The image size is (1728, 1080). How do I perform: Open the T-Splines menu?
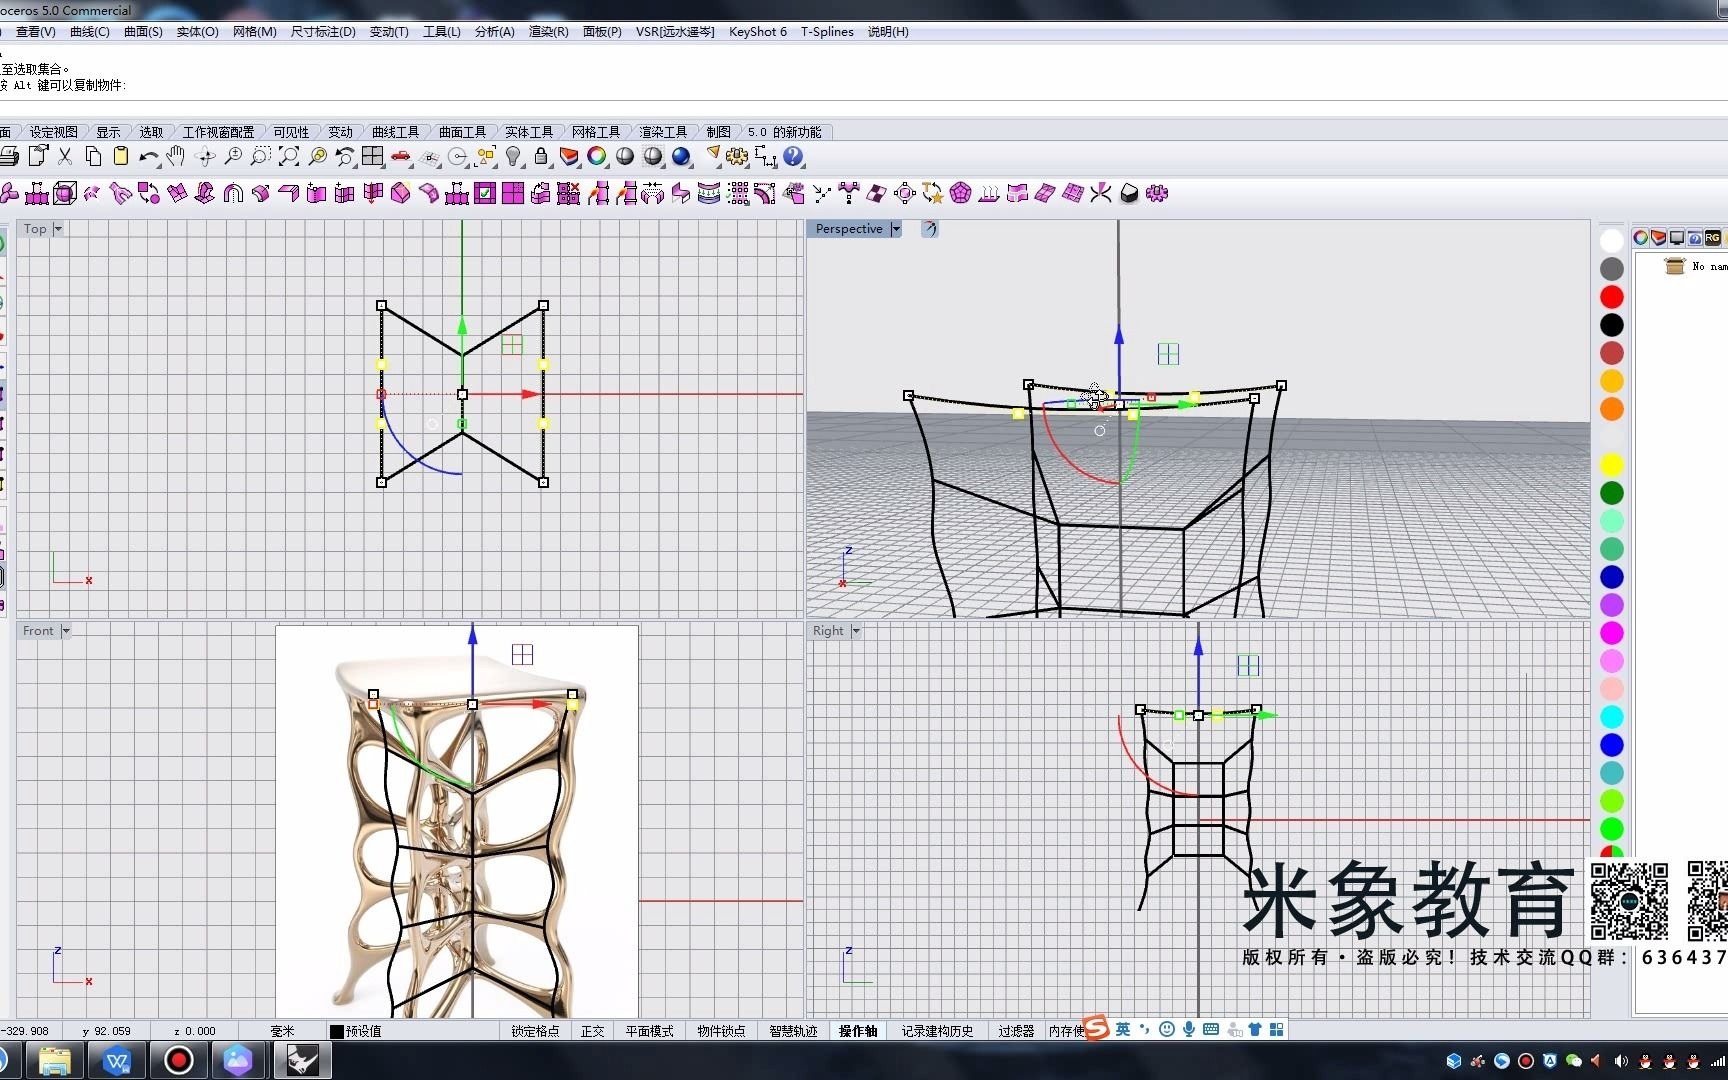coord(827,31)
